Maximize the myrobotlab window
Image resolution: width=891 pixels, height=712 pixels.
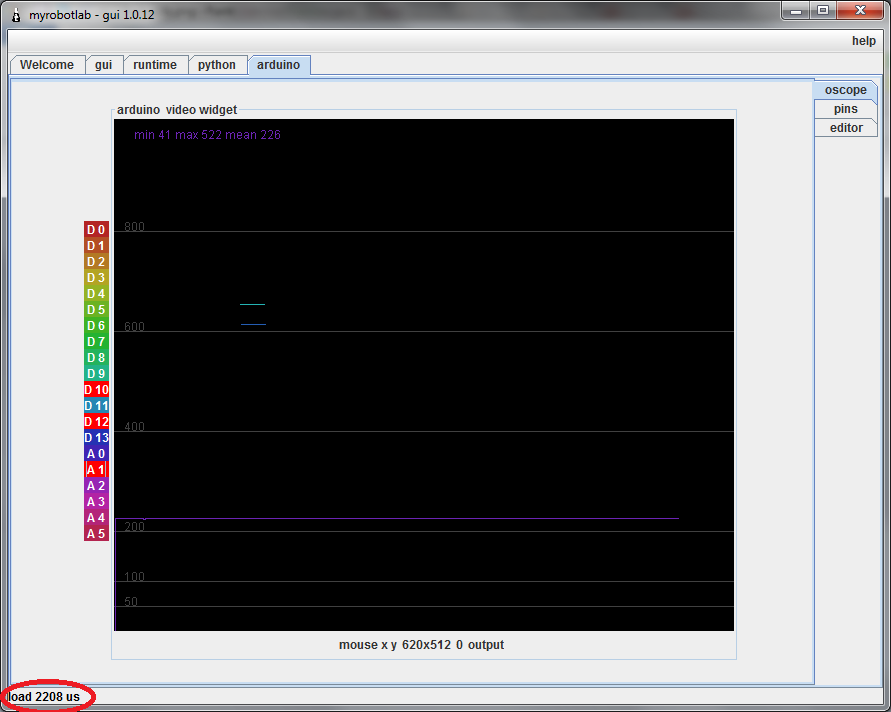(x=823, y=10)
